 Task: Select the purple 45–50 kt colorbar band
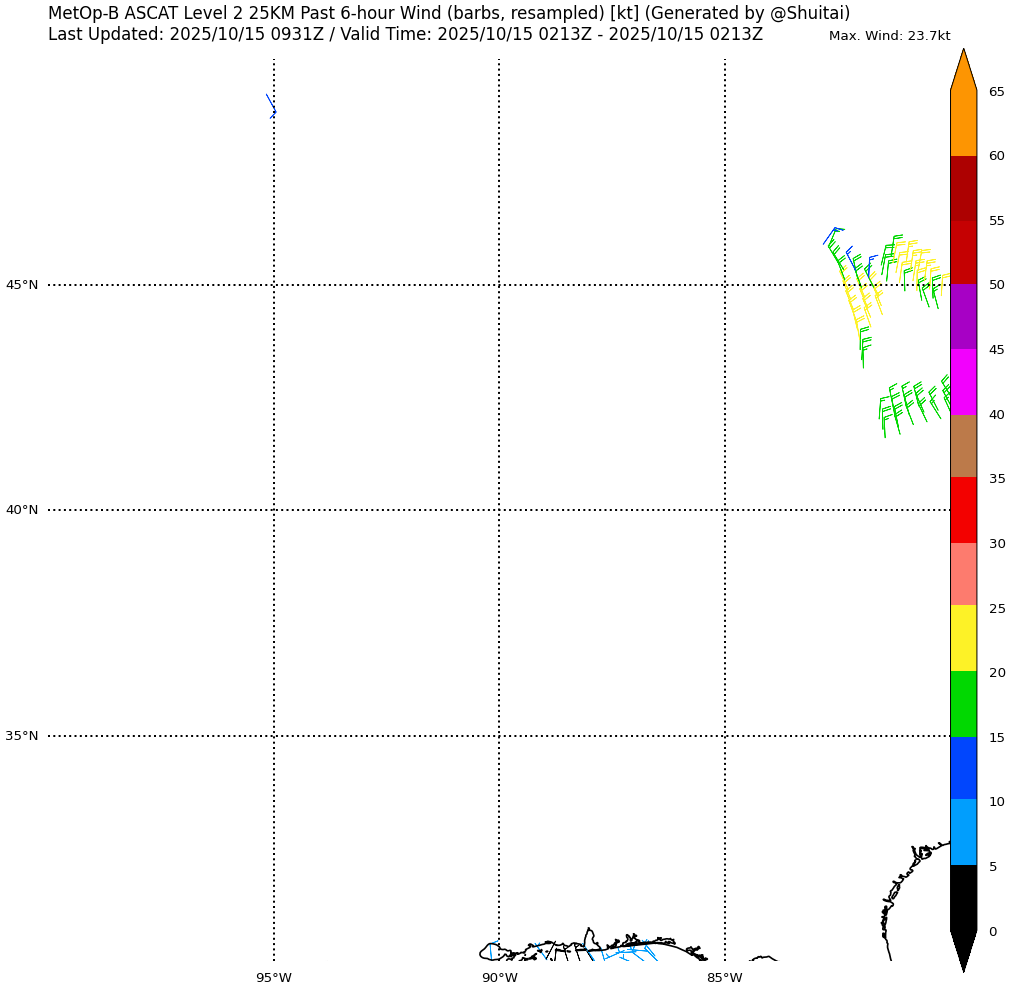click(963, 317)
